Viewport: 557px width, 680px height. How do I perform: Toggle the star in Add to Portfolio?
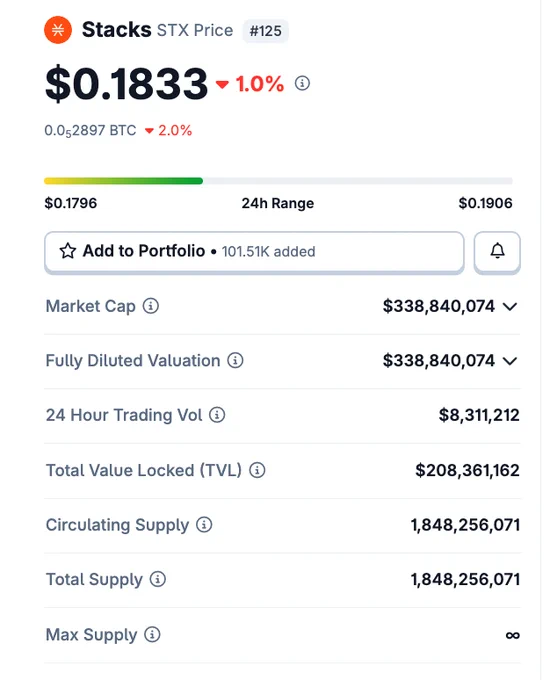pyautogui.click(x=68, y=251)
